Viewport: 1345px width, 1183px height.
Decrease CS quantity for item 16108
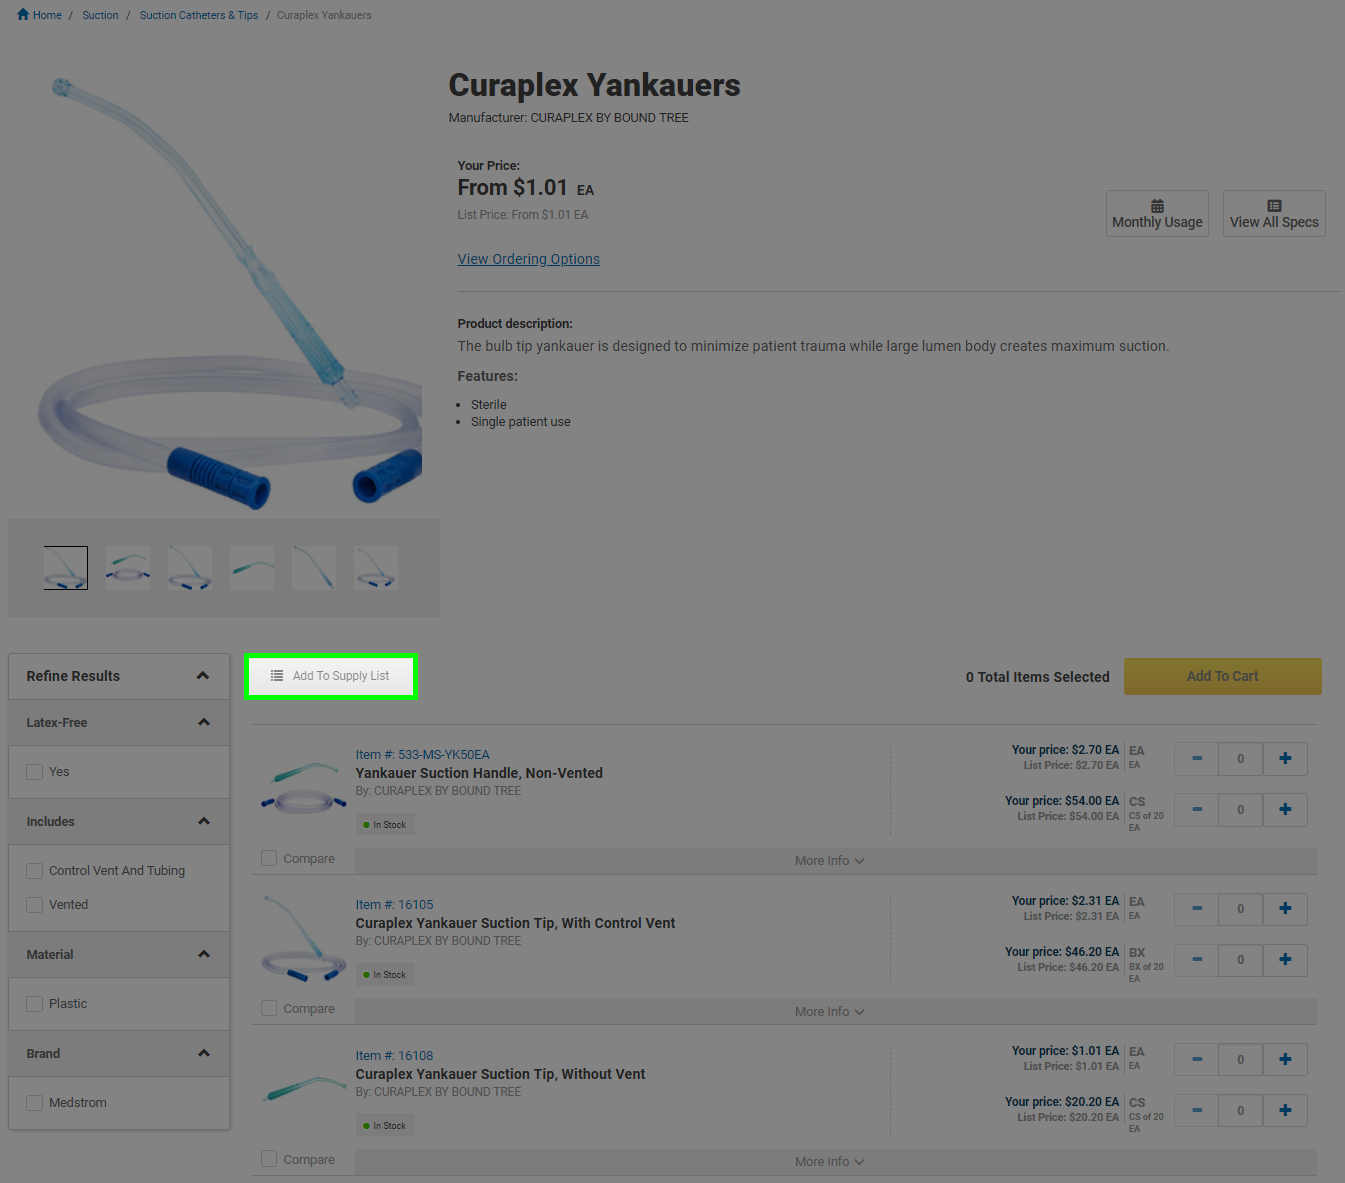tap(1196, 1111)
